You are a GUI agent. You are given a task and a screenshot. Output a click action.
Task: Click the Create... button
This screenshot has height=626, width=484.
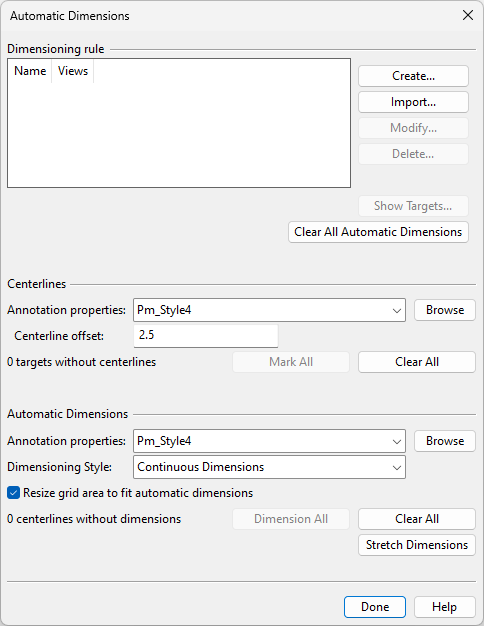pyautogui.click(x=413, y=76)
